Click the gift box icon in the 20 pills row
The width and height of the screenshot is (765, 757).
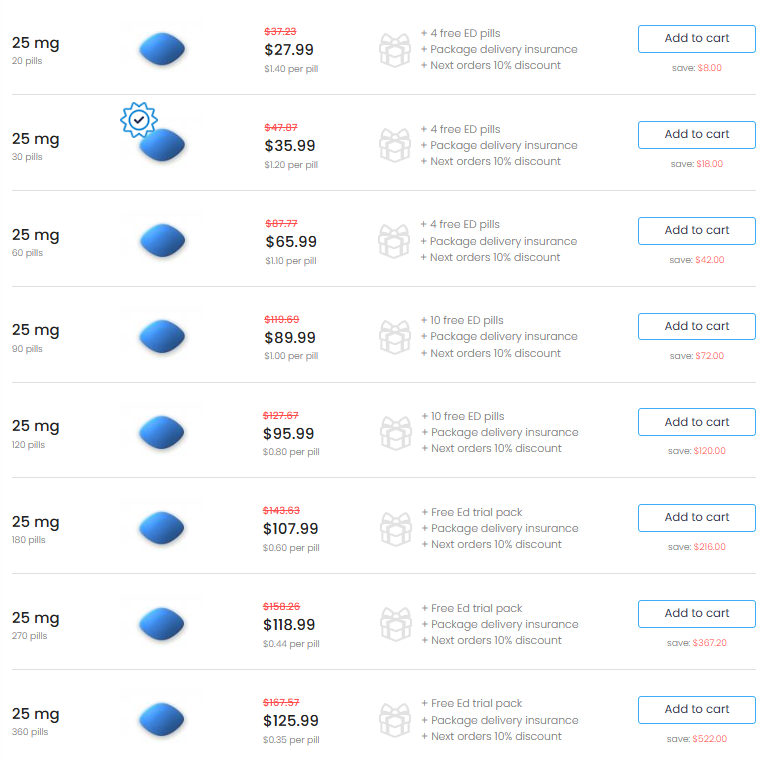(x=395, y=49)
